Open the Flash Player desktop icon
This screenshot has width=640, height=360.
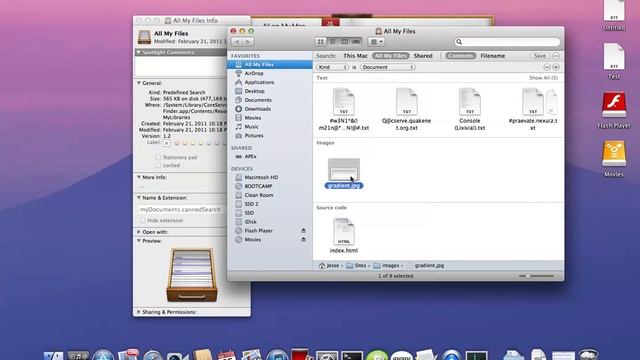click(x=614, y=110)
